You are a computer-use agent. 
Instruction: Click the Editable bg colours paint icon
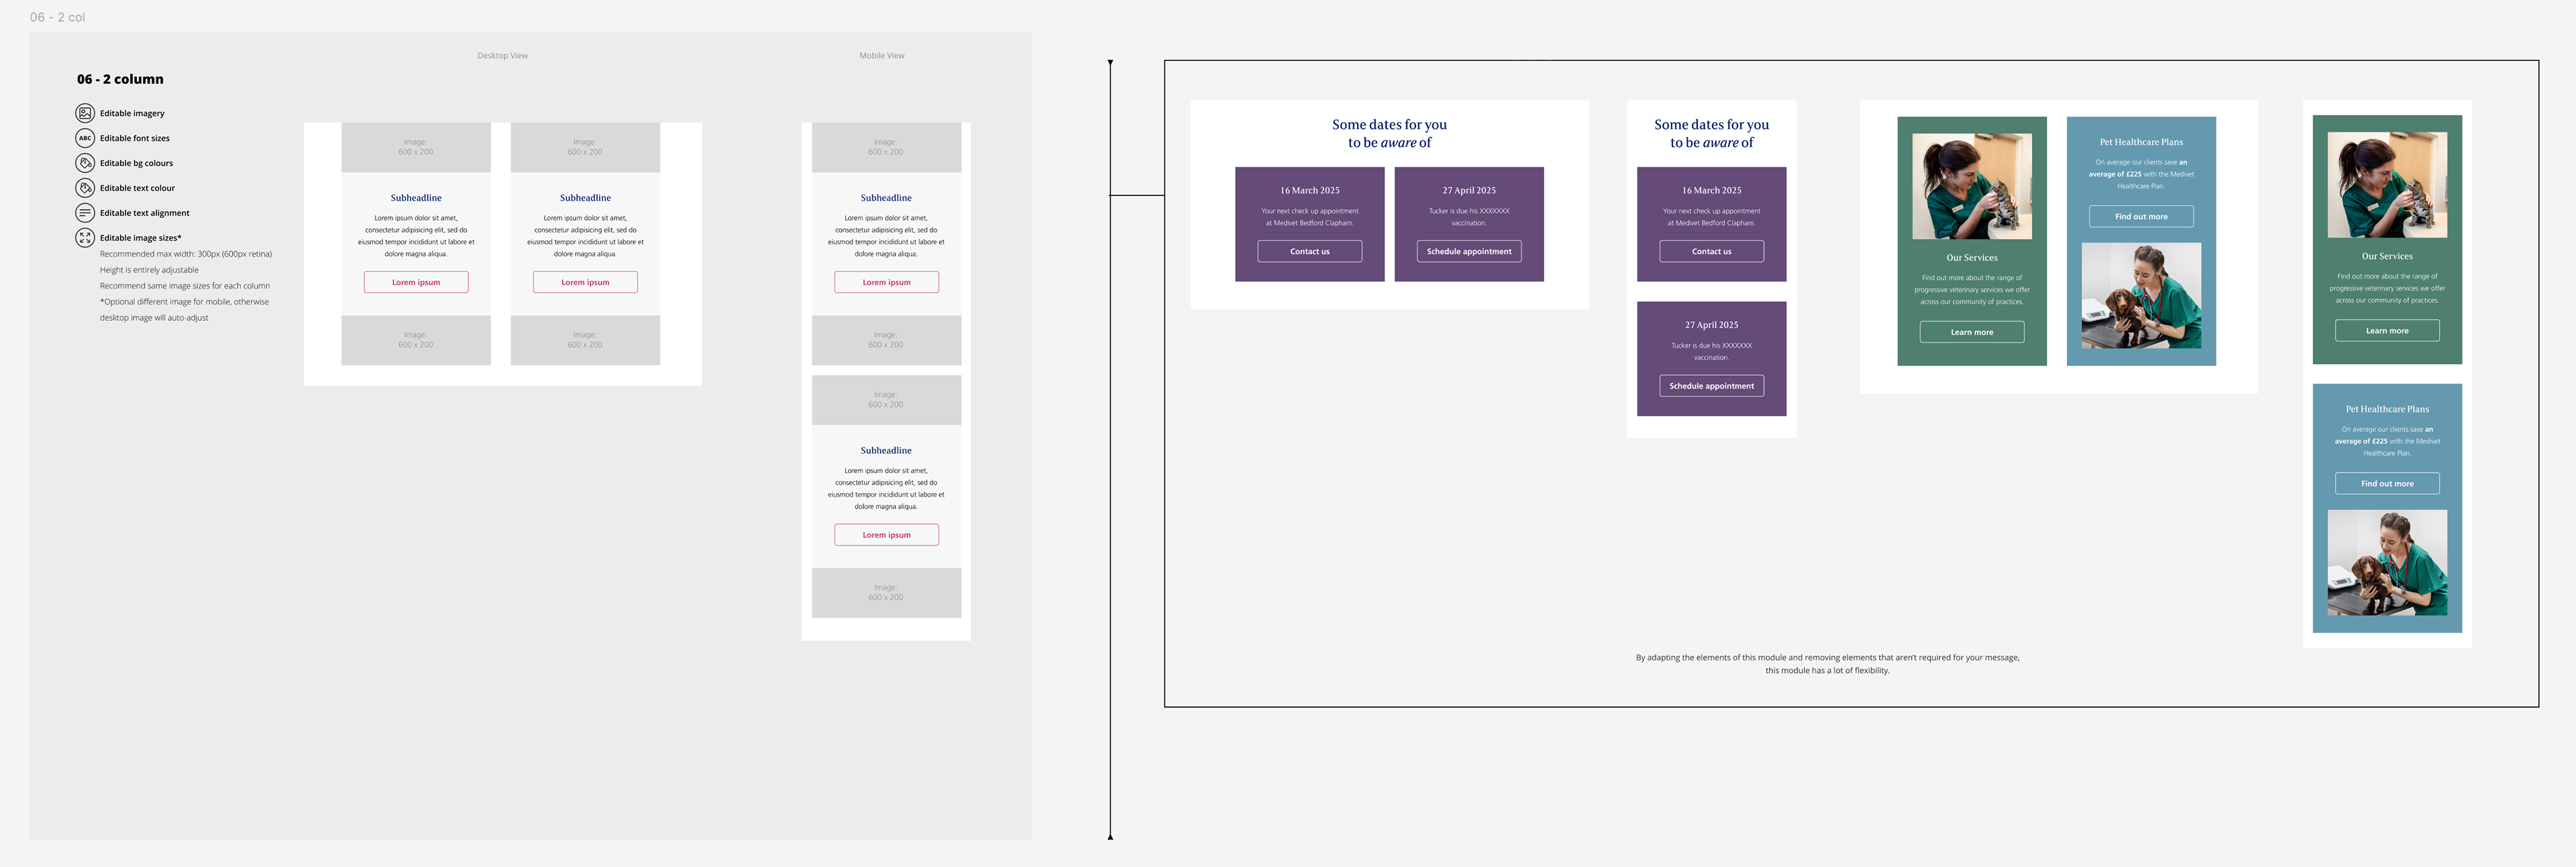click(x=85, y=163)
